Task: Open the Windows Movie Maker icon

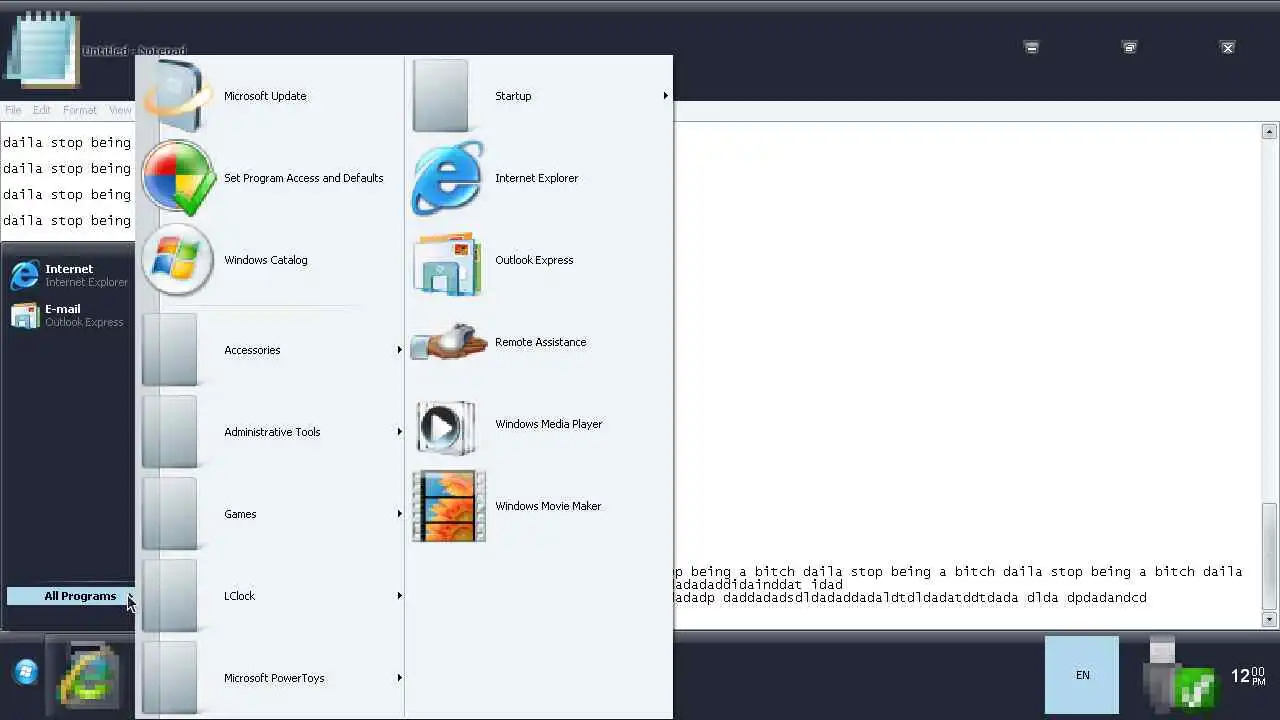Action: [449, 506]
